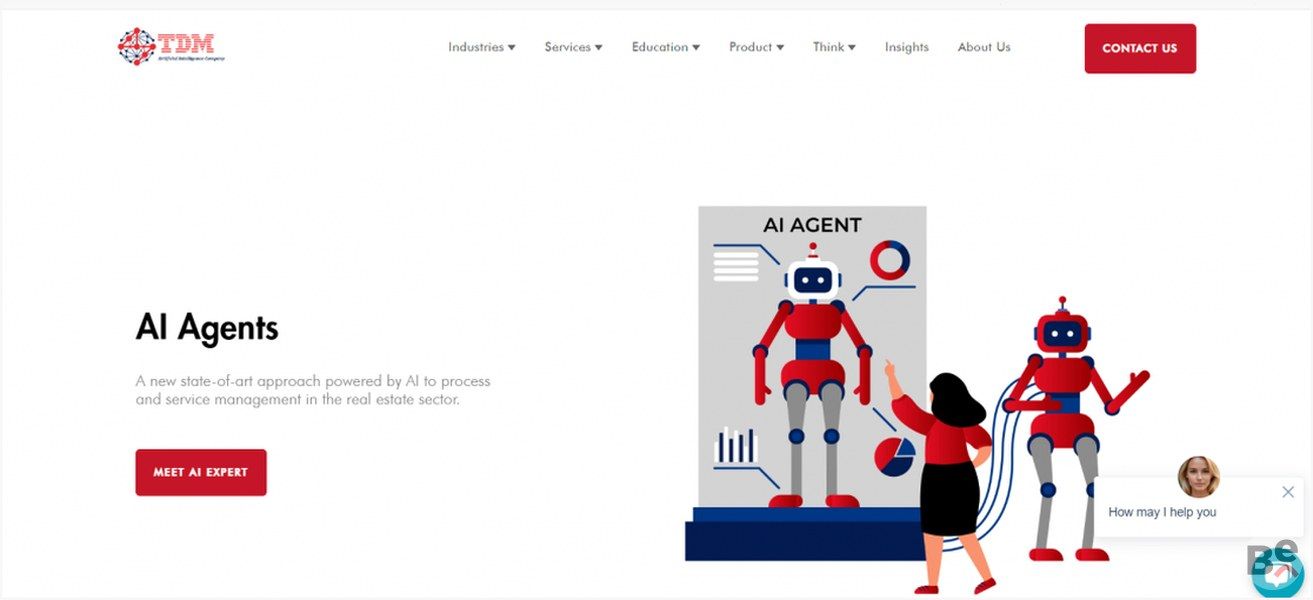Open the Education dropdown menu
1313x600 pixels.
[x=665, y=47]
